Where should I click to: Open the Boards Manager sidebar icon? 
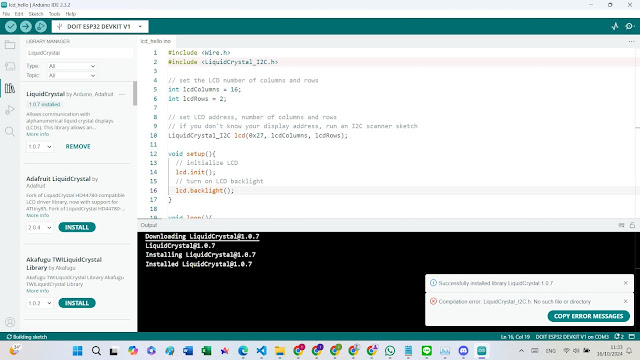tap(10, 67)
